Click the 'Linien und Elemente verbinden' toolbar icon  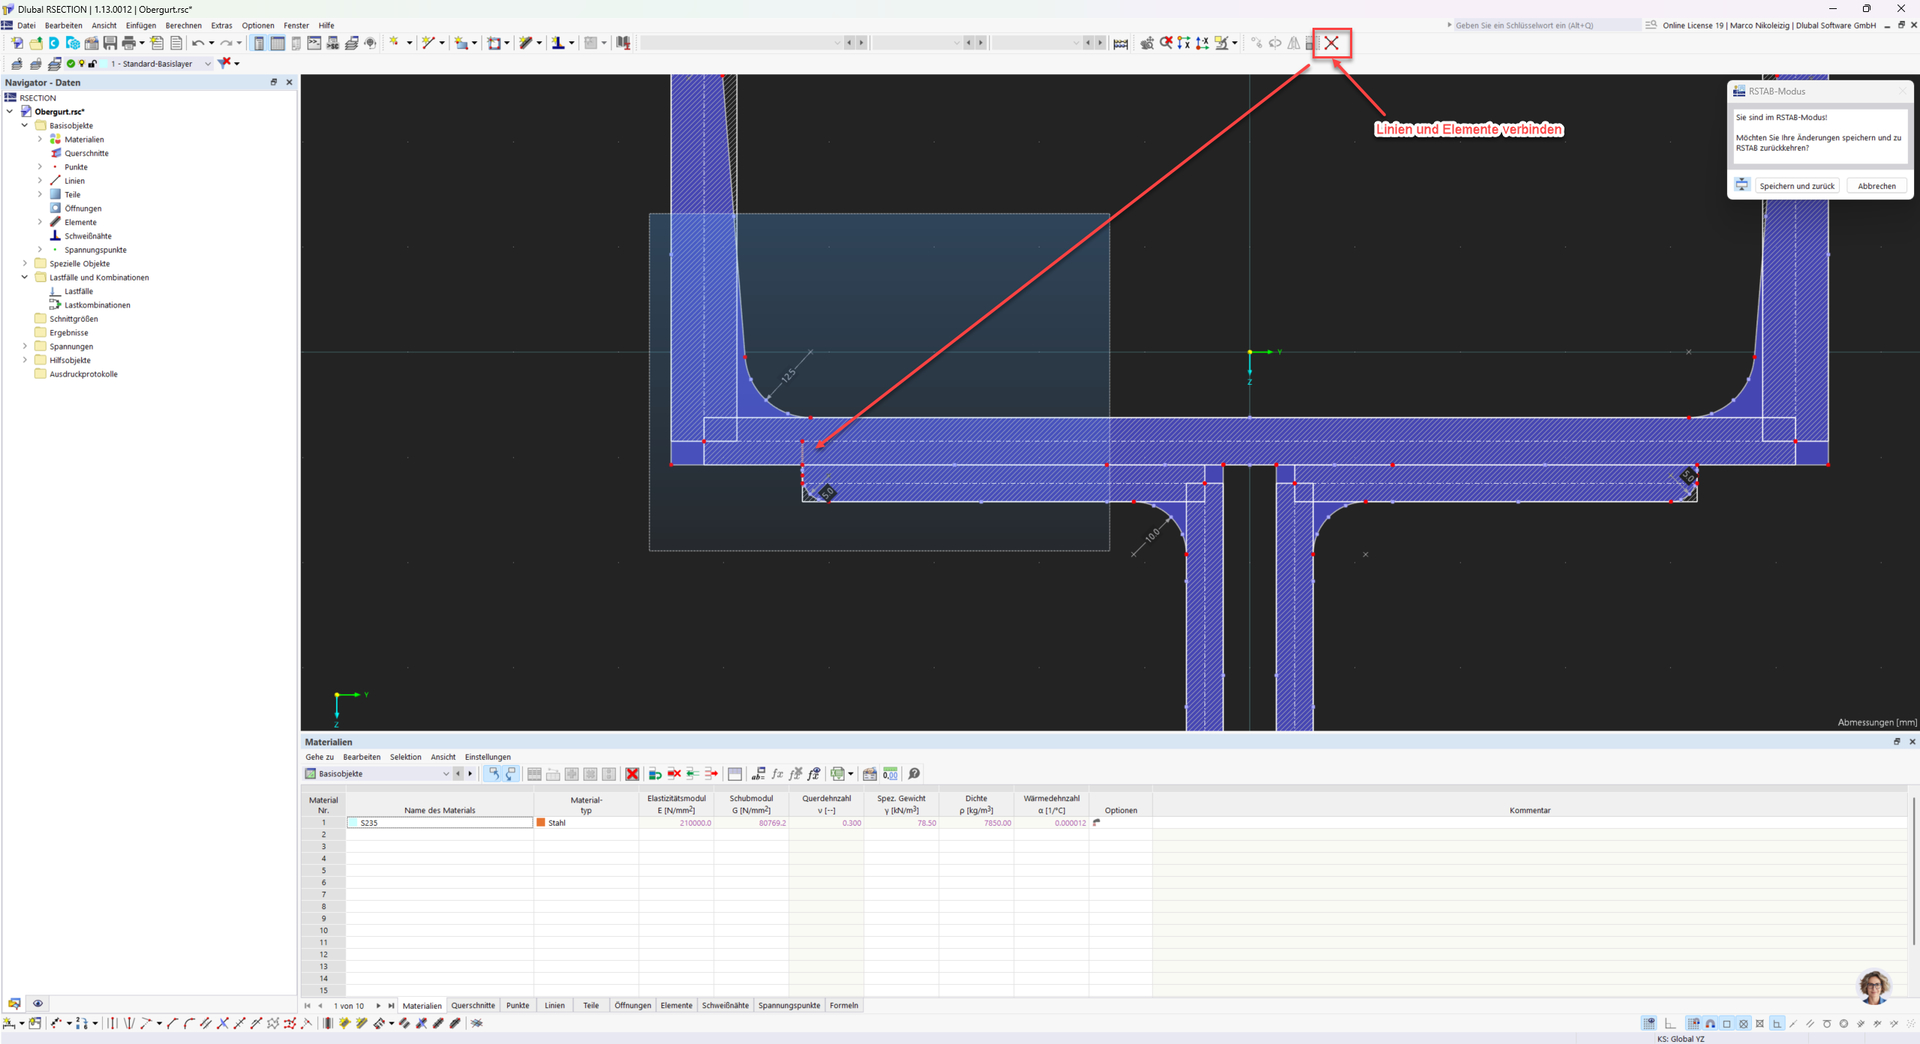pos(1331,43)
